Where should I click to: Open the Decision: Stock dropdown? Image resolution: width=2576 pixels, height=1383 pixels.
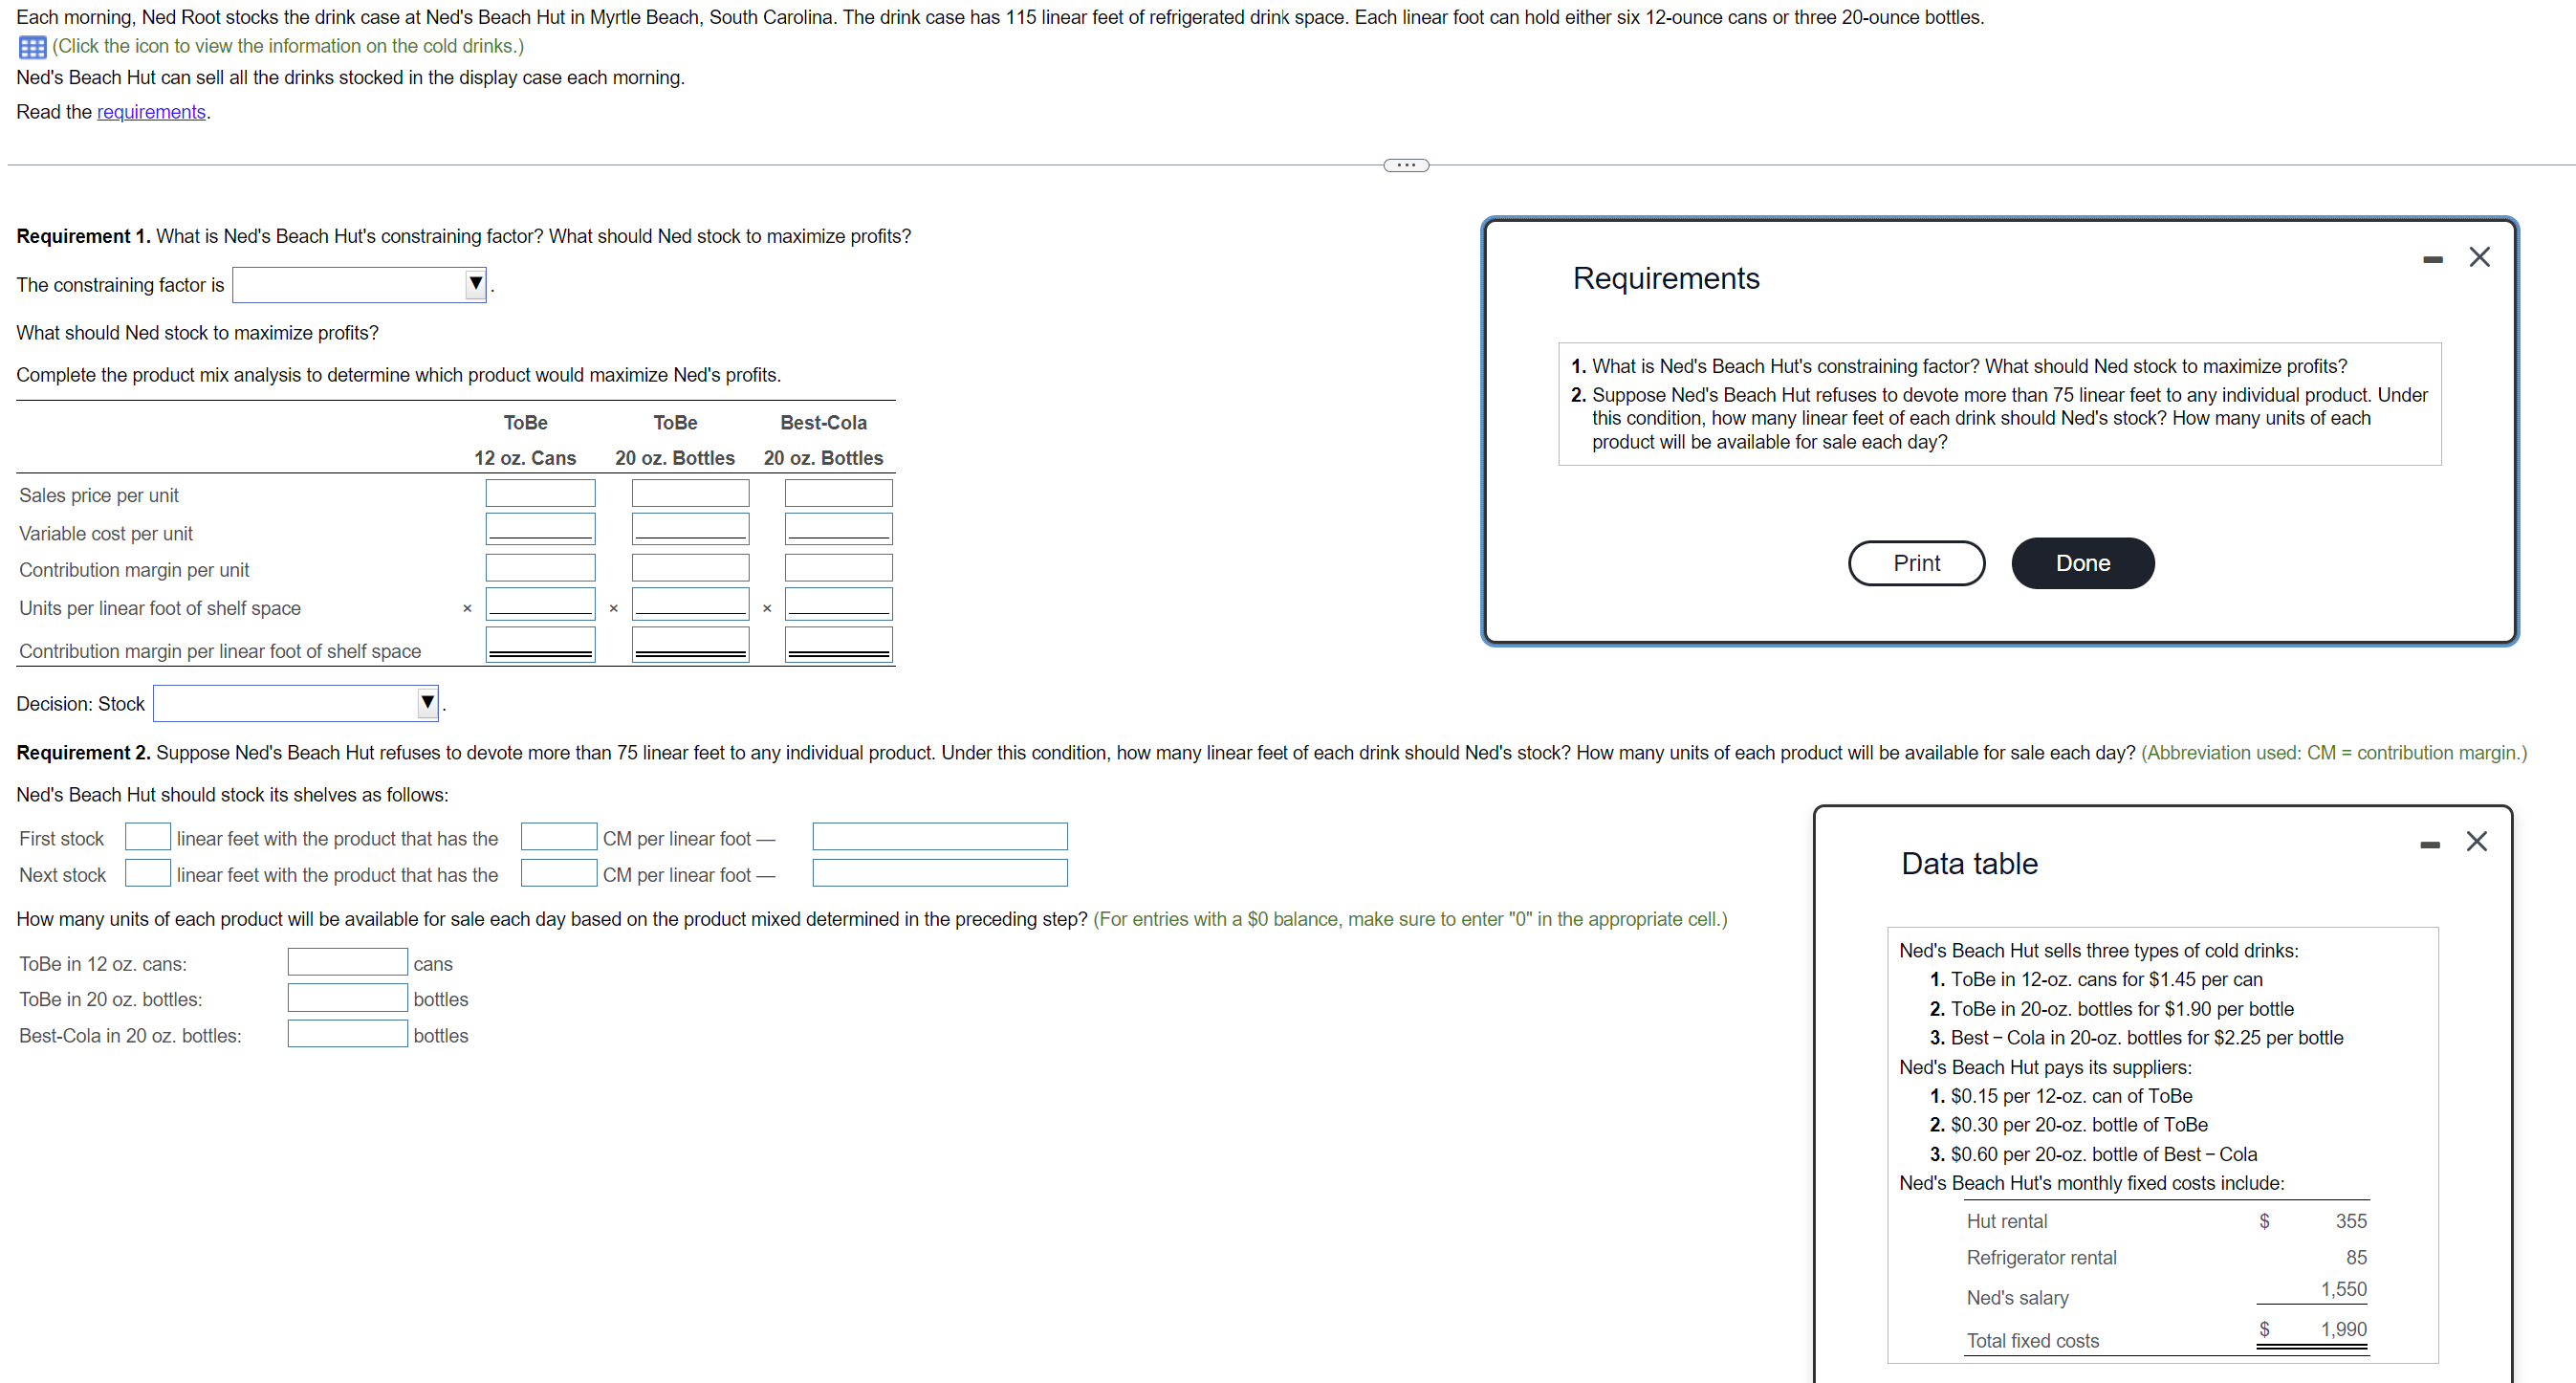click(295, 703)
